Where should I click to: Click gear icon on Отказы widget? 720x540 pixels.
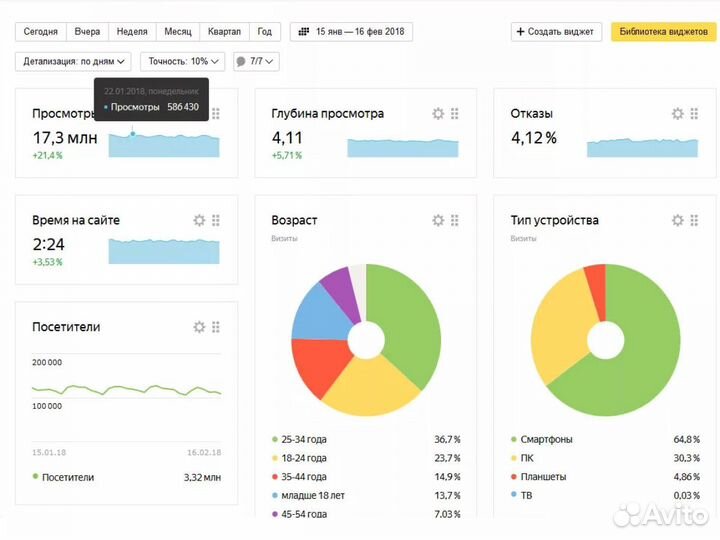677,114
